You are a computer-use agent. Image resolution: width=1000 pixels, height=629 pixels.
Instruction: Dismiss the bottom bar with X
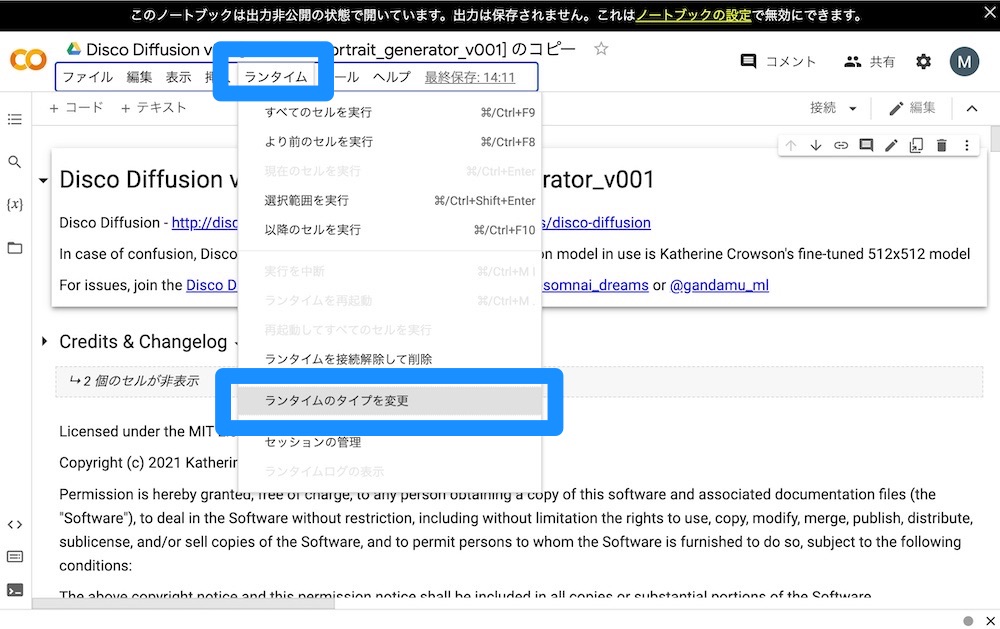pos(990,621)
